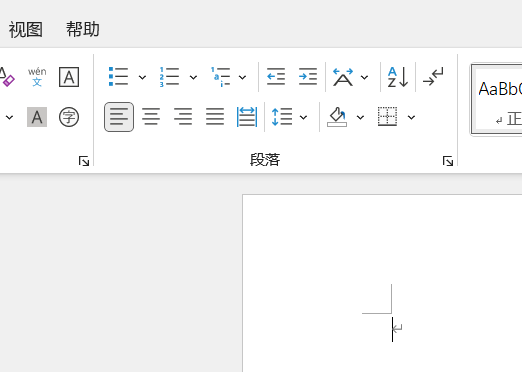Click the enclosed character 字 icon

(x=69, y=117)
